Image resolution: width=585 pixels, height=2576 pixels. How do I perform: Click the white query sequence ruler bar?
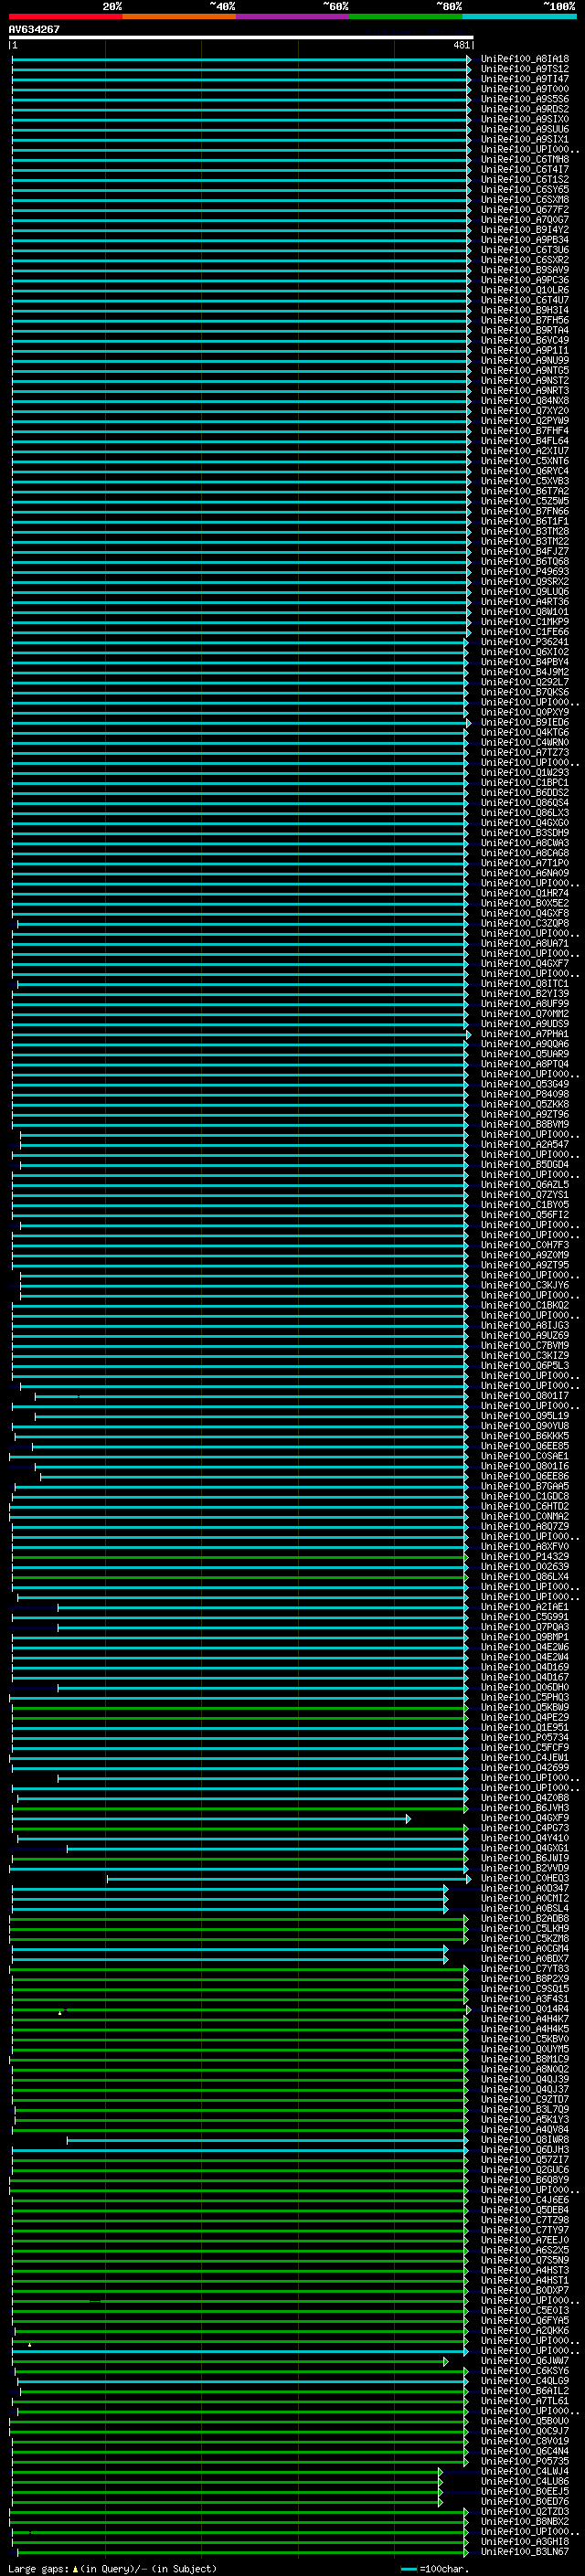(241, 38)
